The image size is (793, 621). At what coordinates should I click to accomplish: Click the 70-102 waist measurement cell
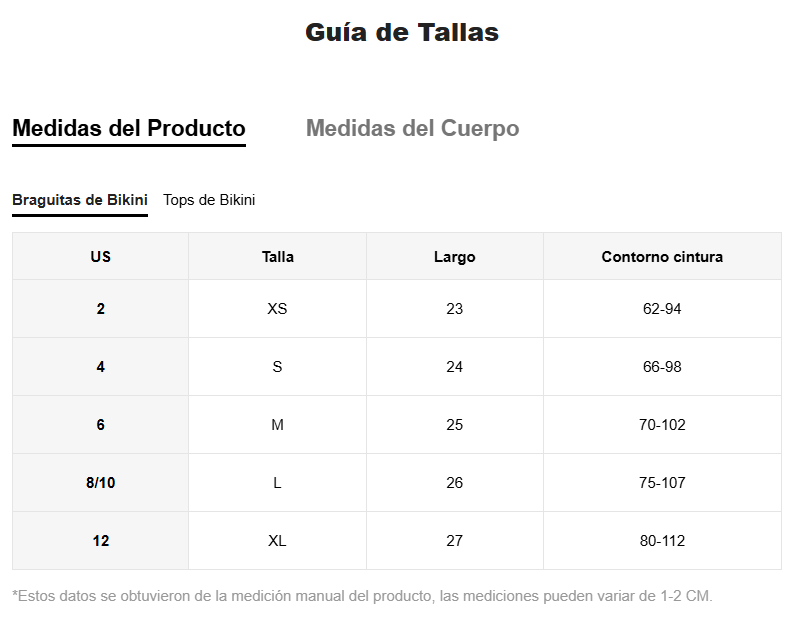[x=662, y=425]
